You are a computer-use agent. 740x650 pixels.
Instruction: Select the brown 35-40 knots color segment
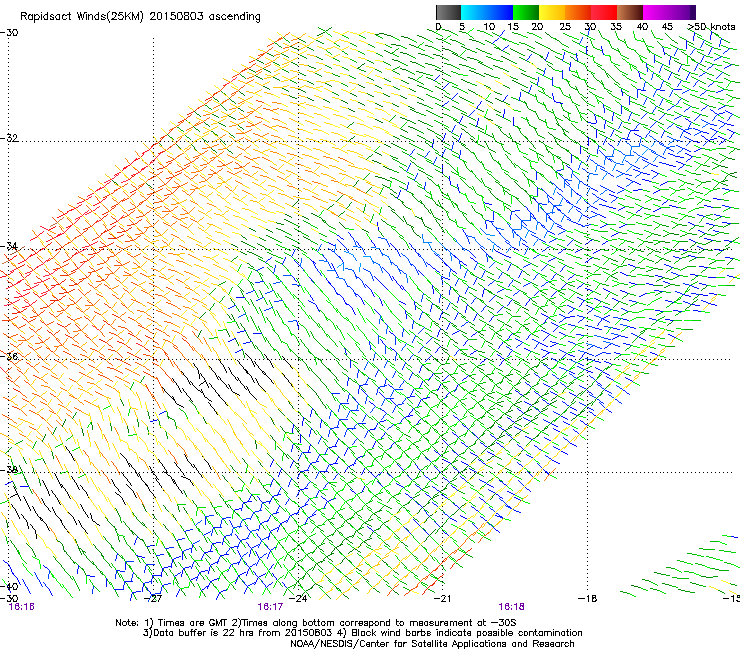(x=630, y=12)
